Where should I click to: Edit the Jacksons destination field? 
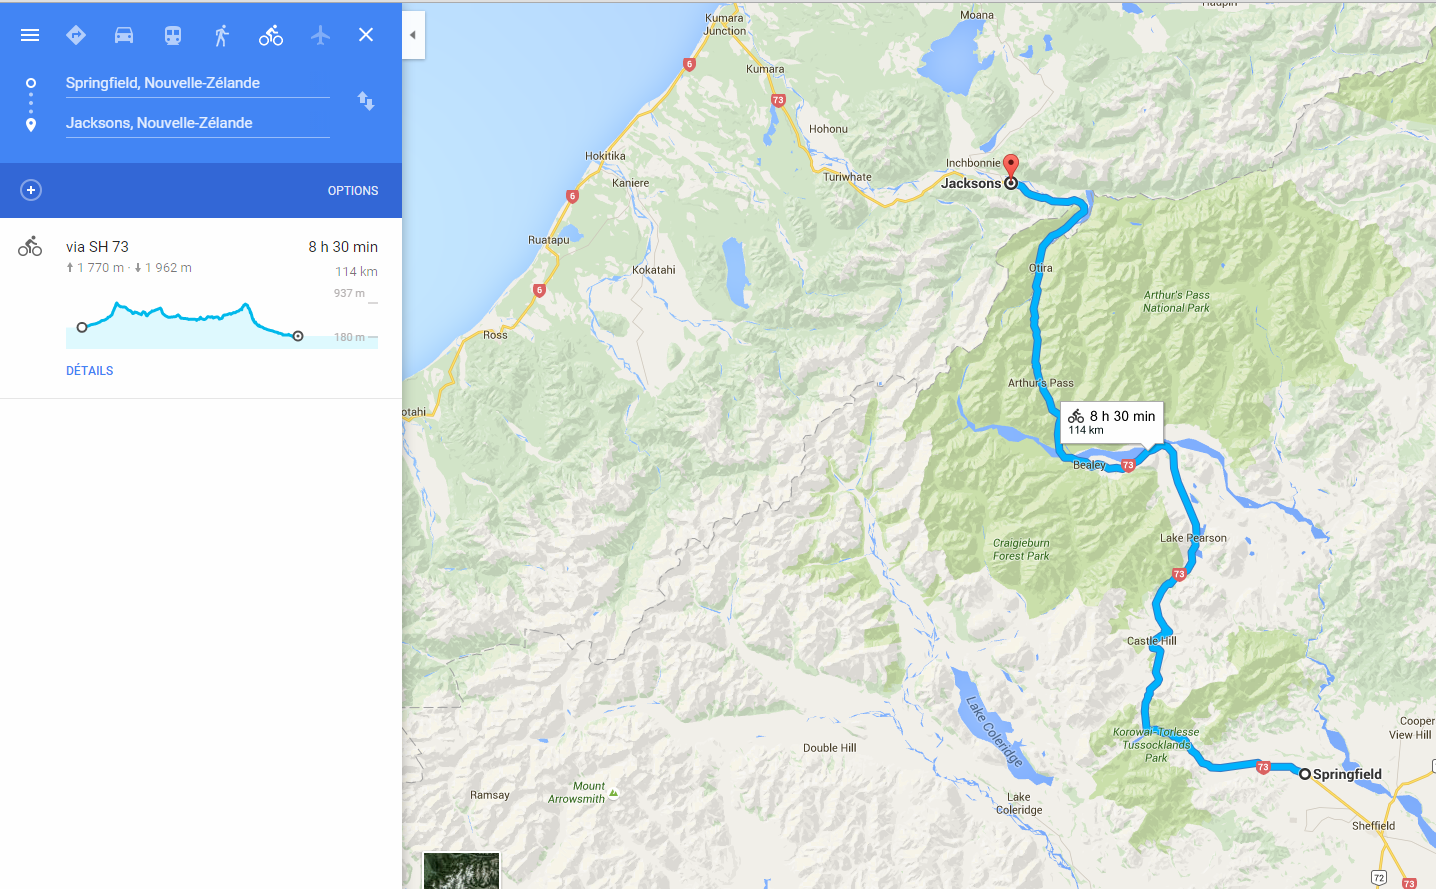[x=198, y=123]
